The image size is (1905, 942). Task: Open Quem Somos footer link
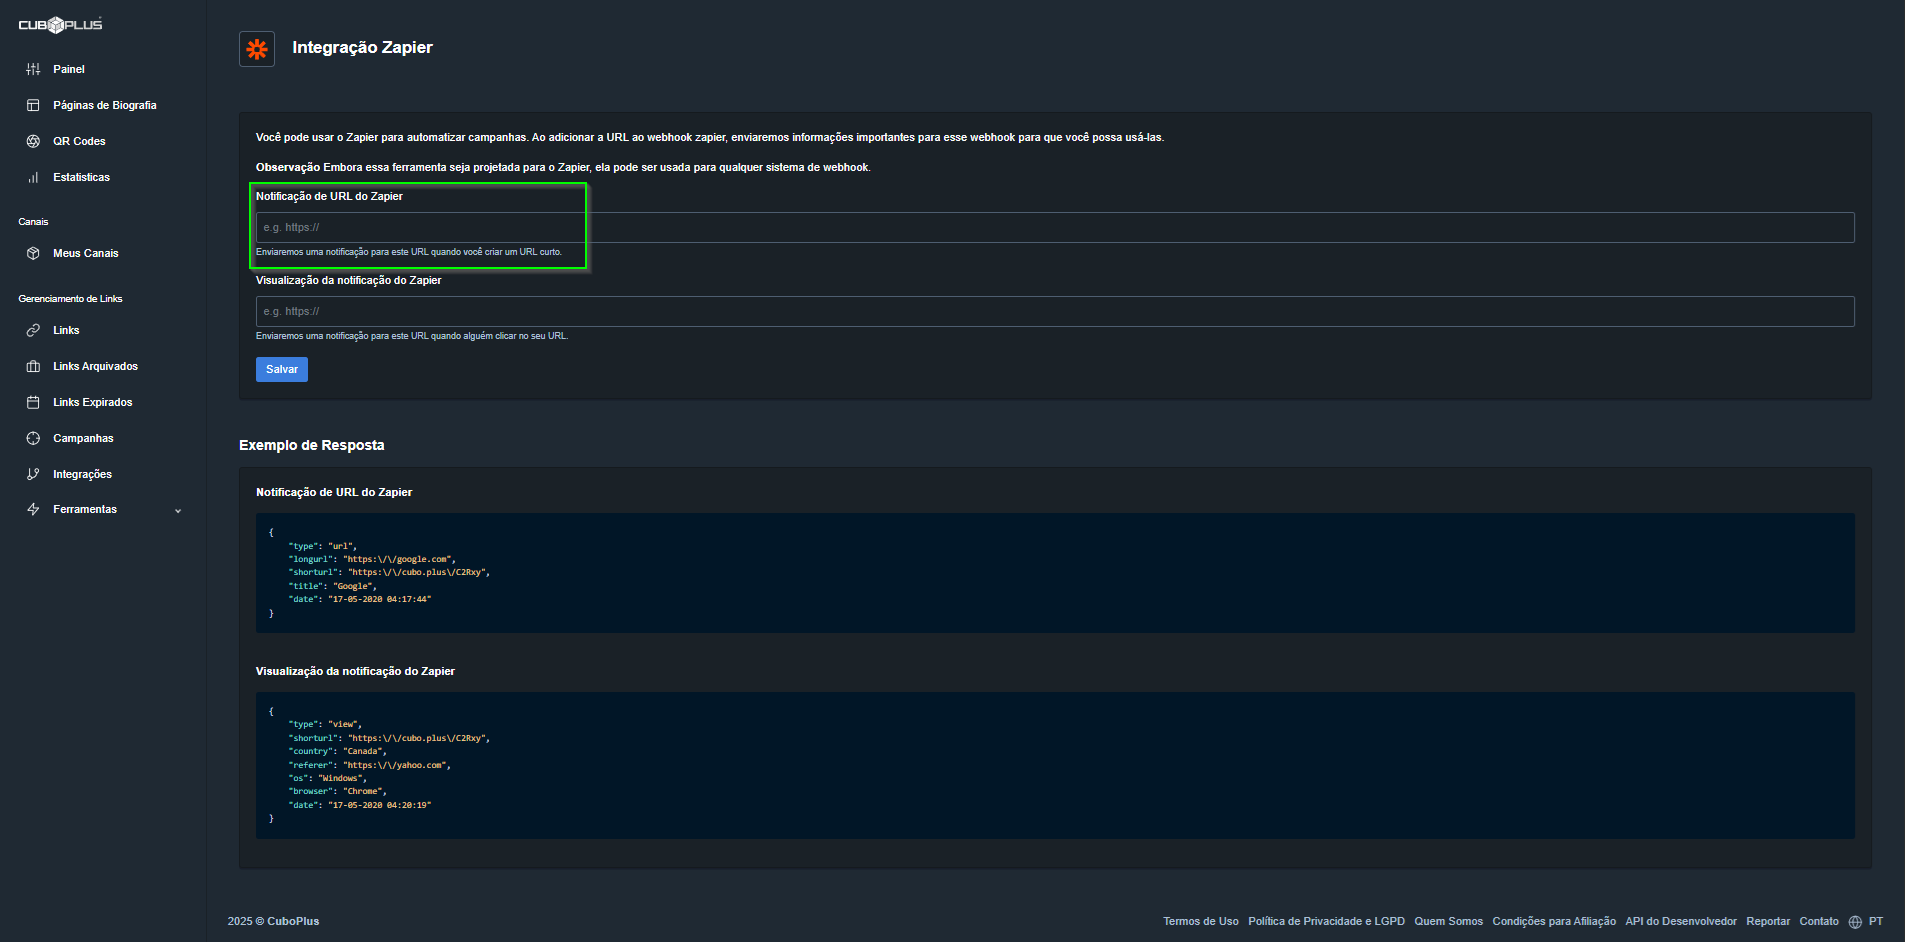[1448, 922]
